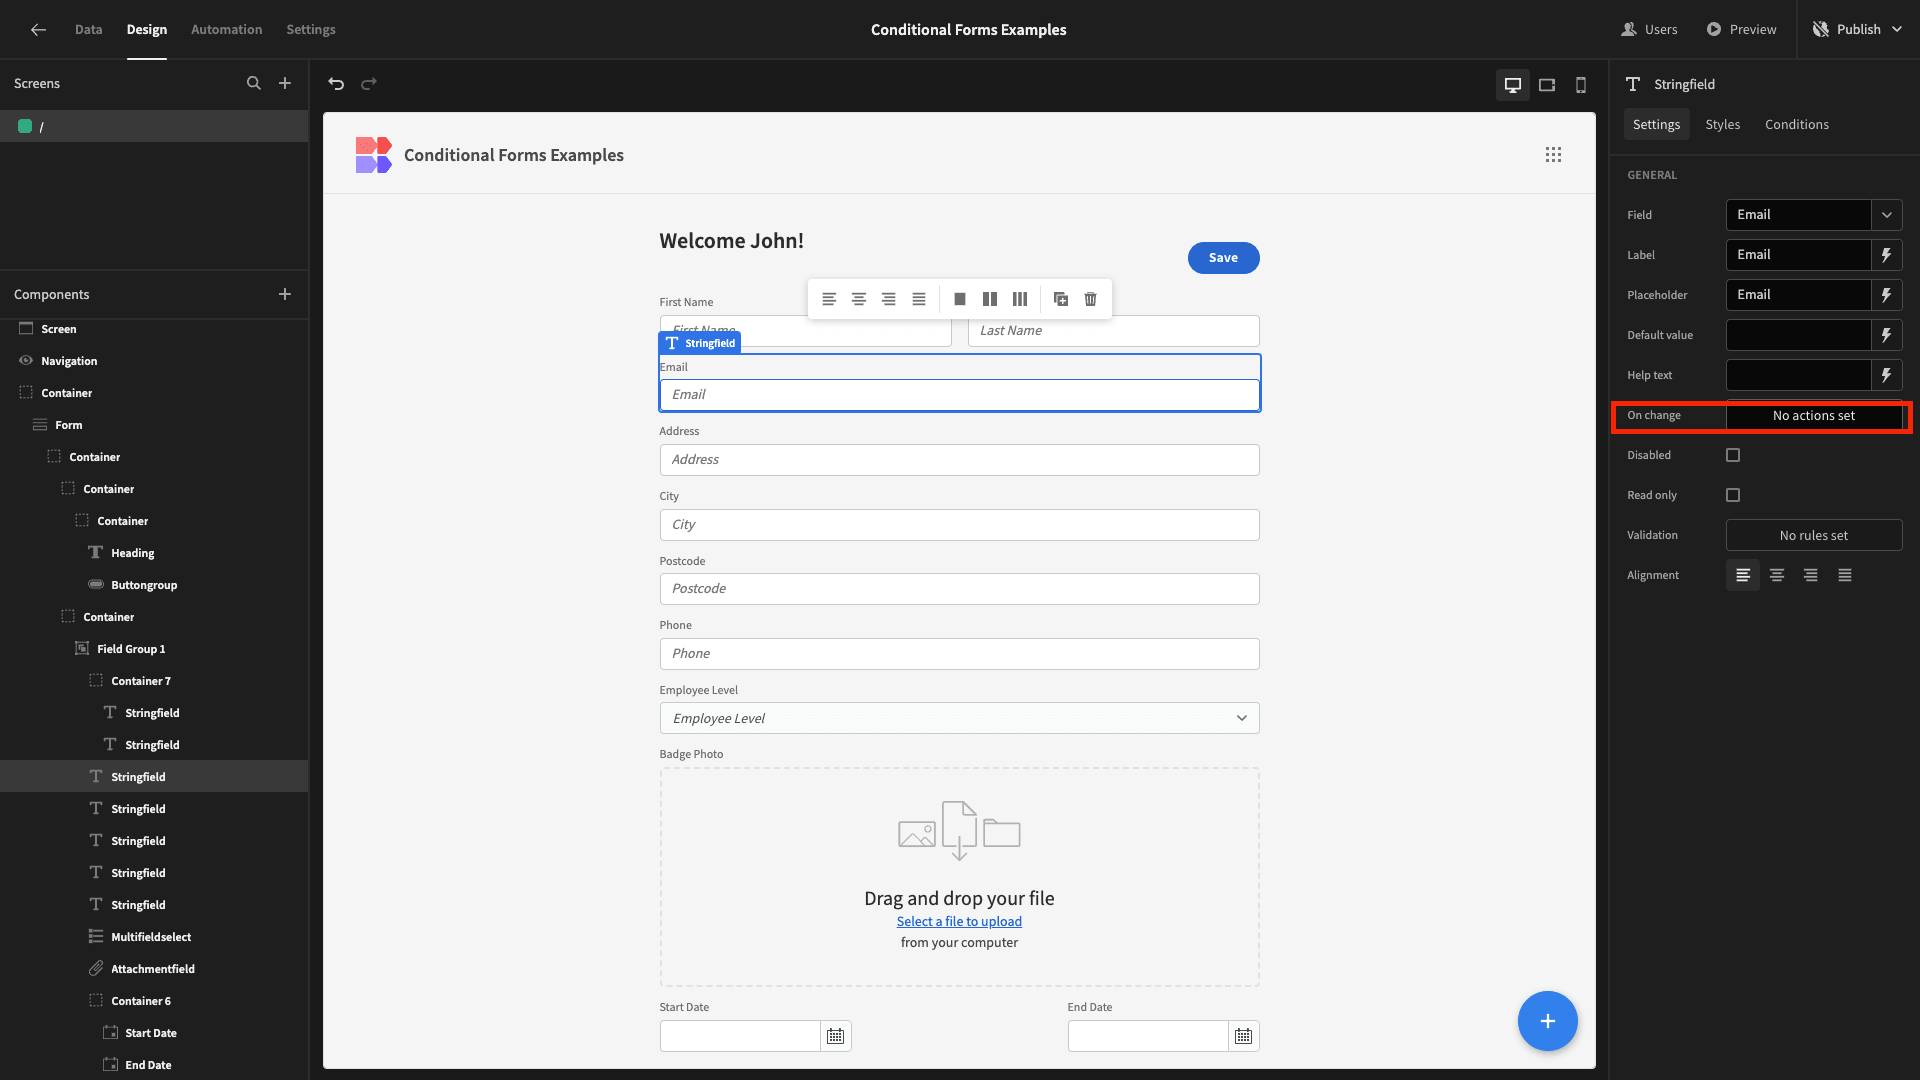Open the Field dropdown showing Email
1920x1080 pixels.
coord(1887,214)
